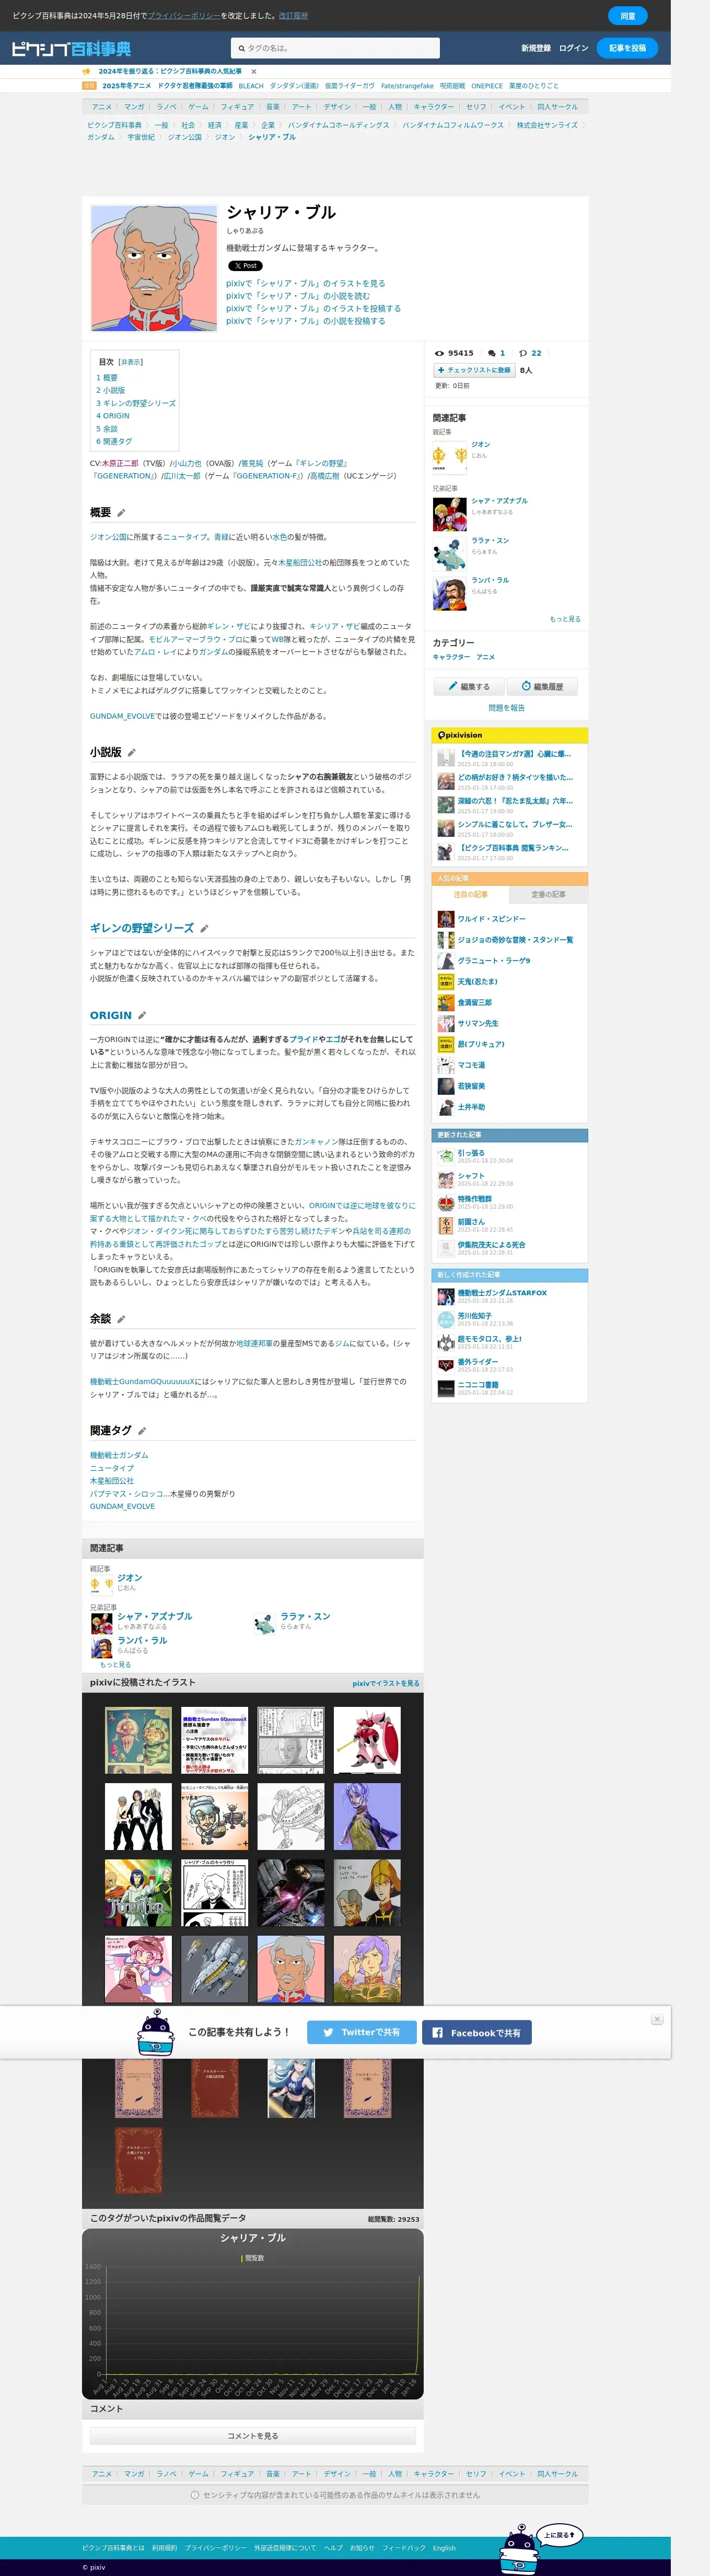
Task: Open 同人サークル in the top category menu
Action: pyautogui.click(x=557, y=107)
